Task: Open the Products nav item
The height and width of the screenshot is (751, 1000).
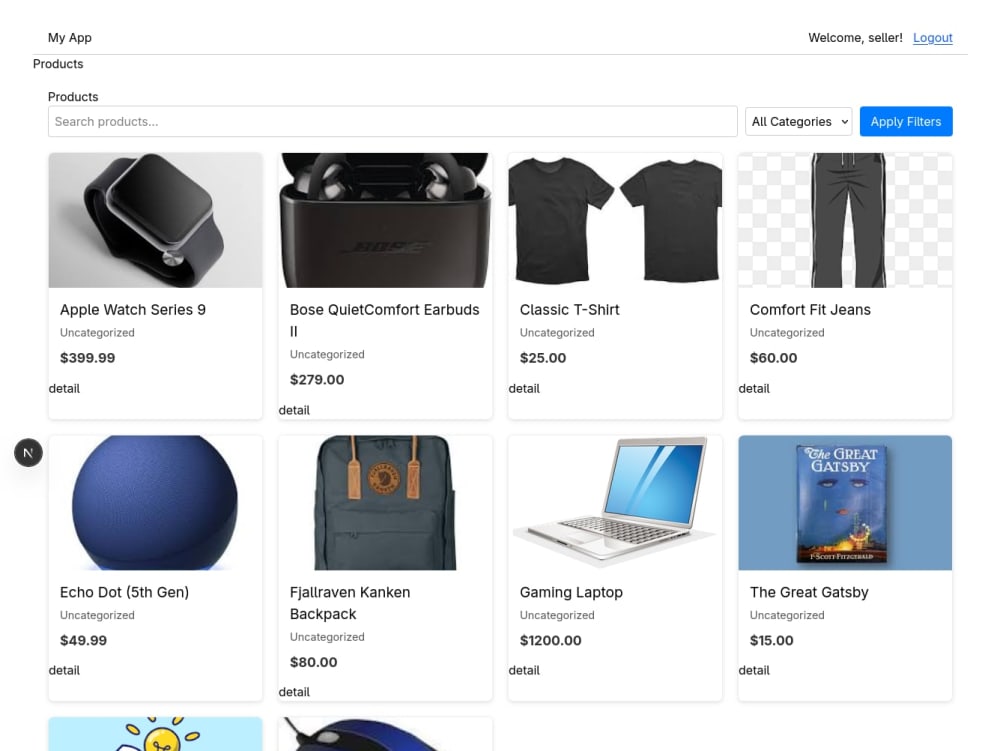Action: pos(58,64)
